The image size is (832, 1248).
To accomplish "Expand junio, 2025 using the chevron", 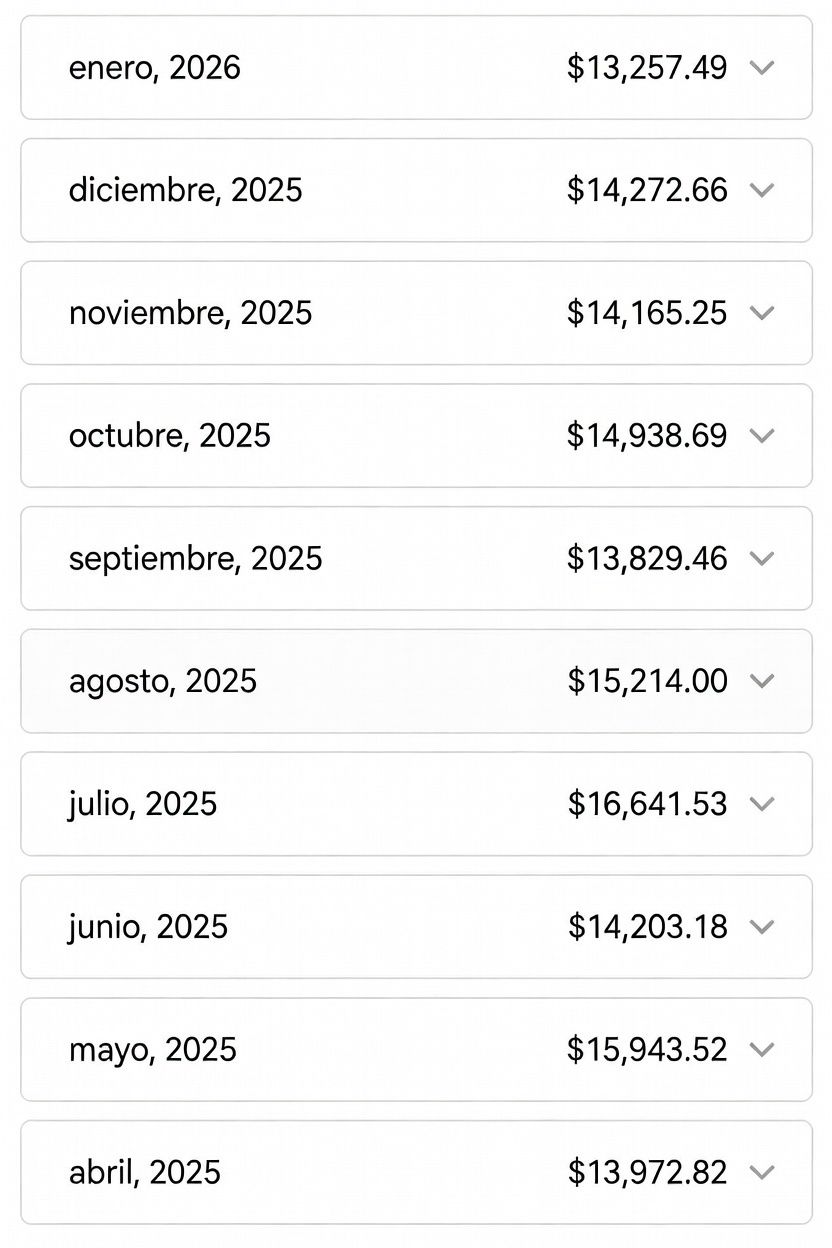I will (x=762, y=927).
